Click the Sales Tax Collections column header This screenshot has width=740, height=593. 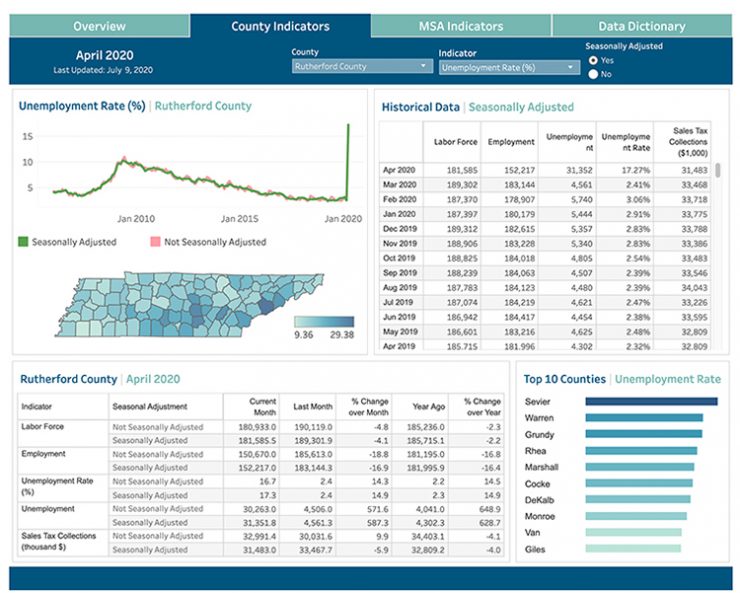690,143
